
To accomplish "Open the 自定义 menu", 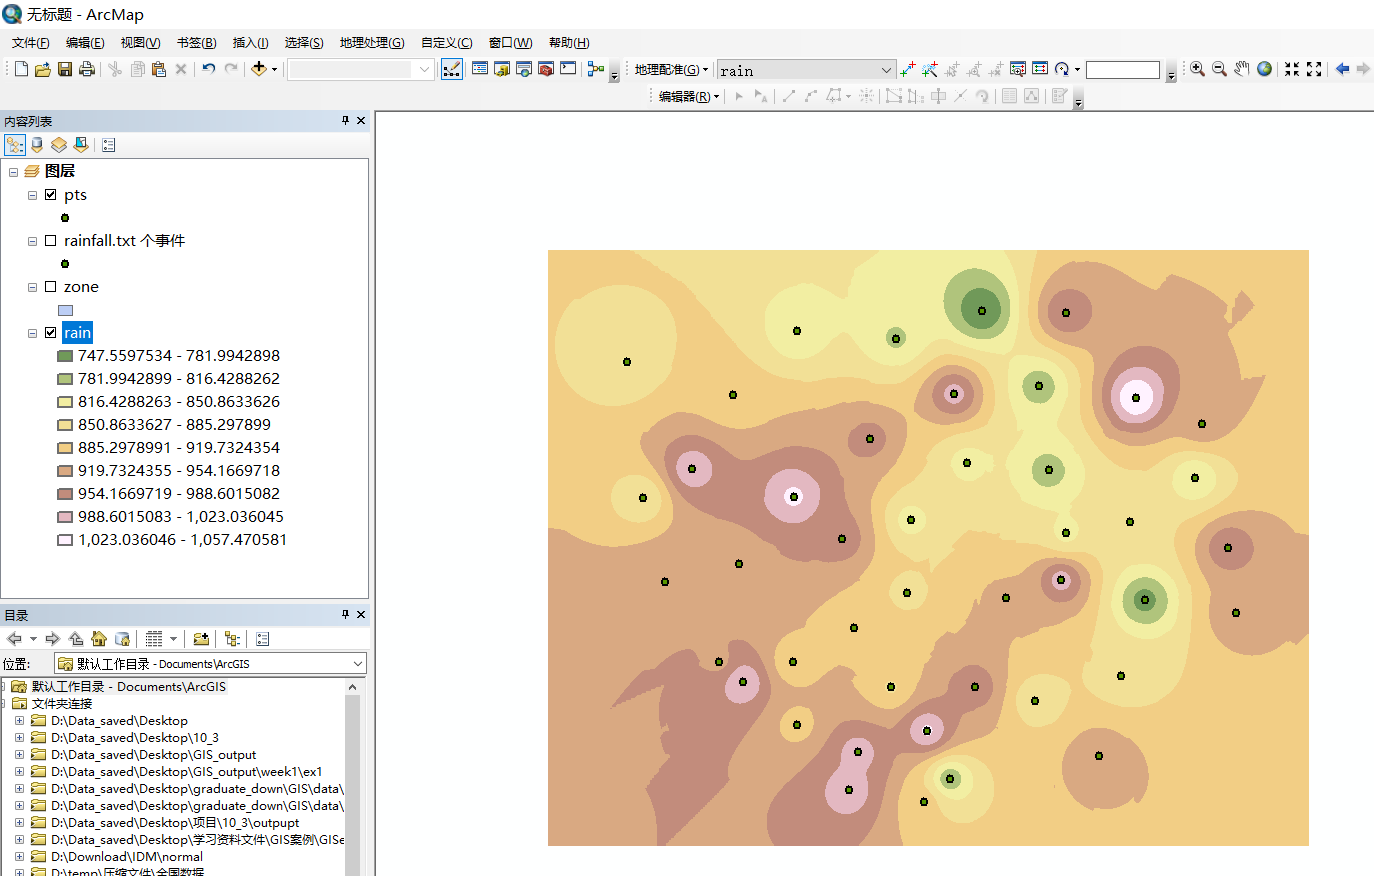I will click(x=446, y=43).
